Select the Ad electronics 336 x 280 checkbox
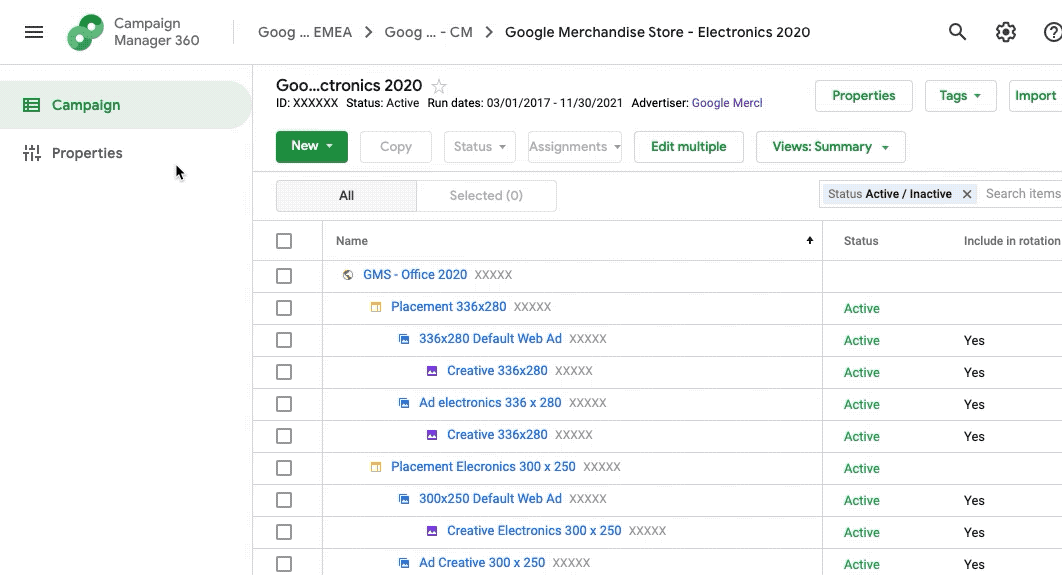This screenshot has width=1062, height=575. pyautogui.click(x=284, y=404)
